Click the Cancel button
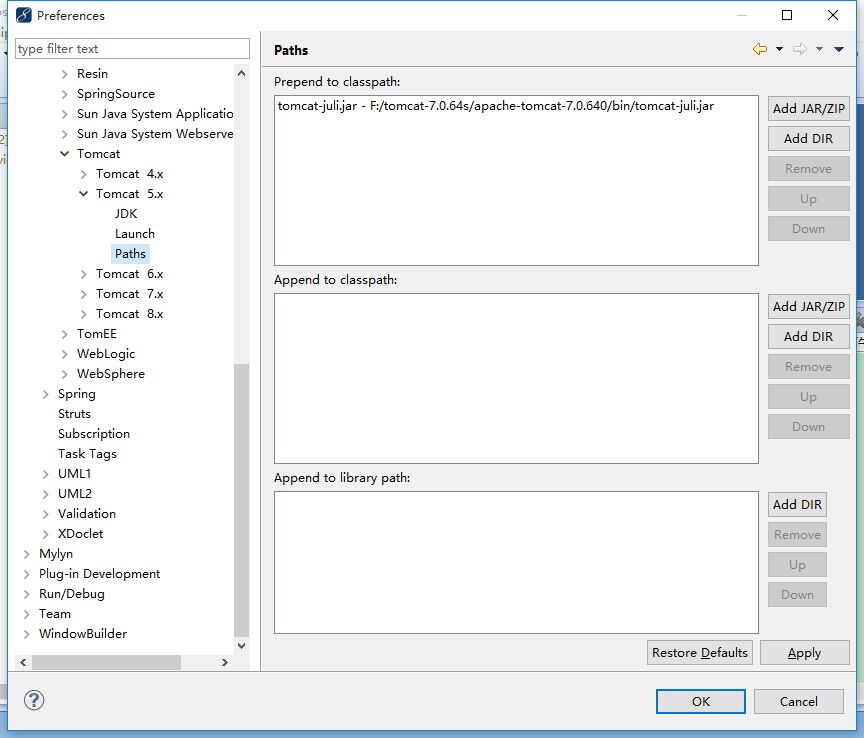Viewport: 864px width, 738px height. point(798,702)
